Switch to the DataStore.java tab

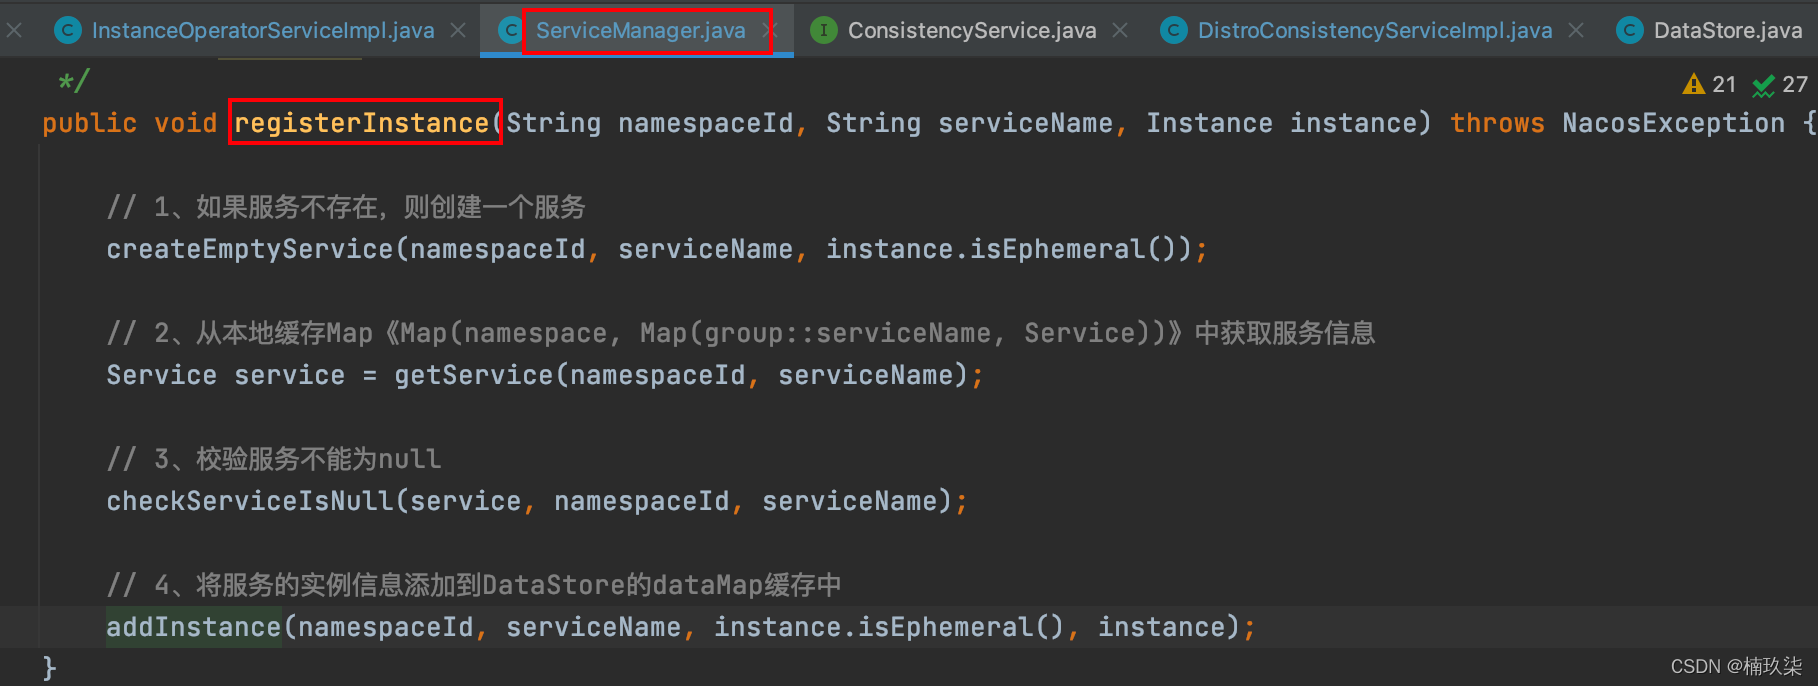point(1727,30)
